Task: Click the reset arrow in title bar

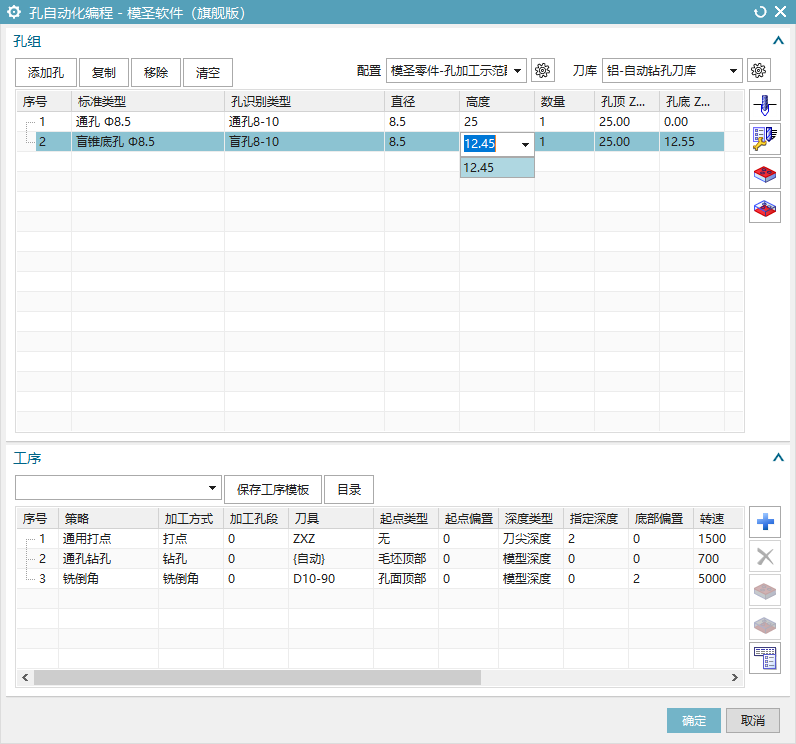Action: point(760,12)
